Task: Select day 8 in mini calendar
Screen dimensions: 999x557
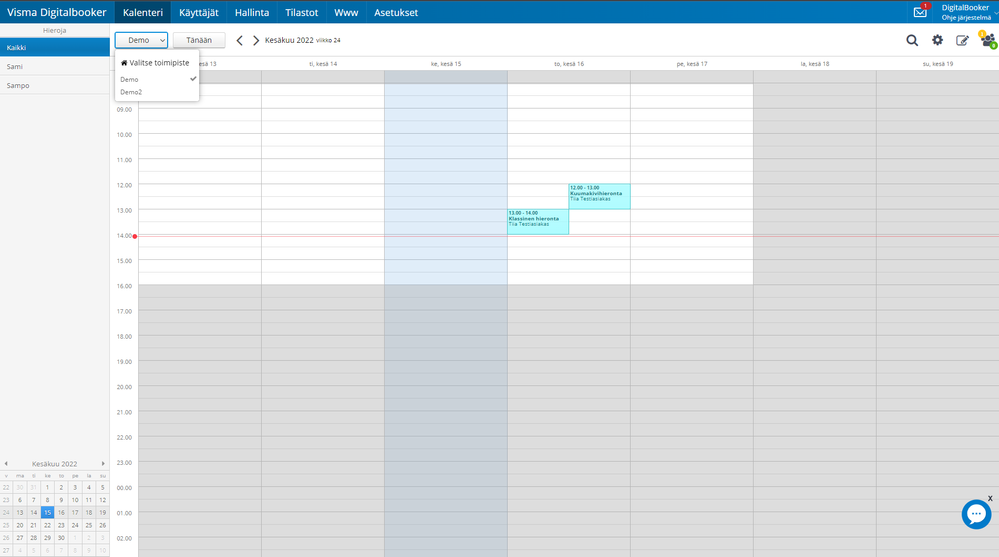Action: click(47, 500)
